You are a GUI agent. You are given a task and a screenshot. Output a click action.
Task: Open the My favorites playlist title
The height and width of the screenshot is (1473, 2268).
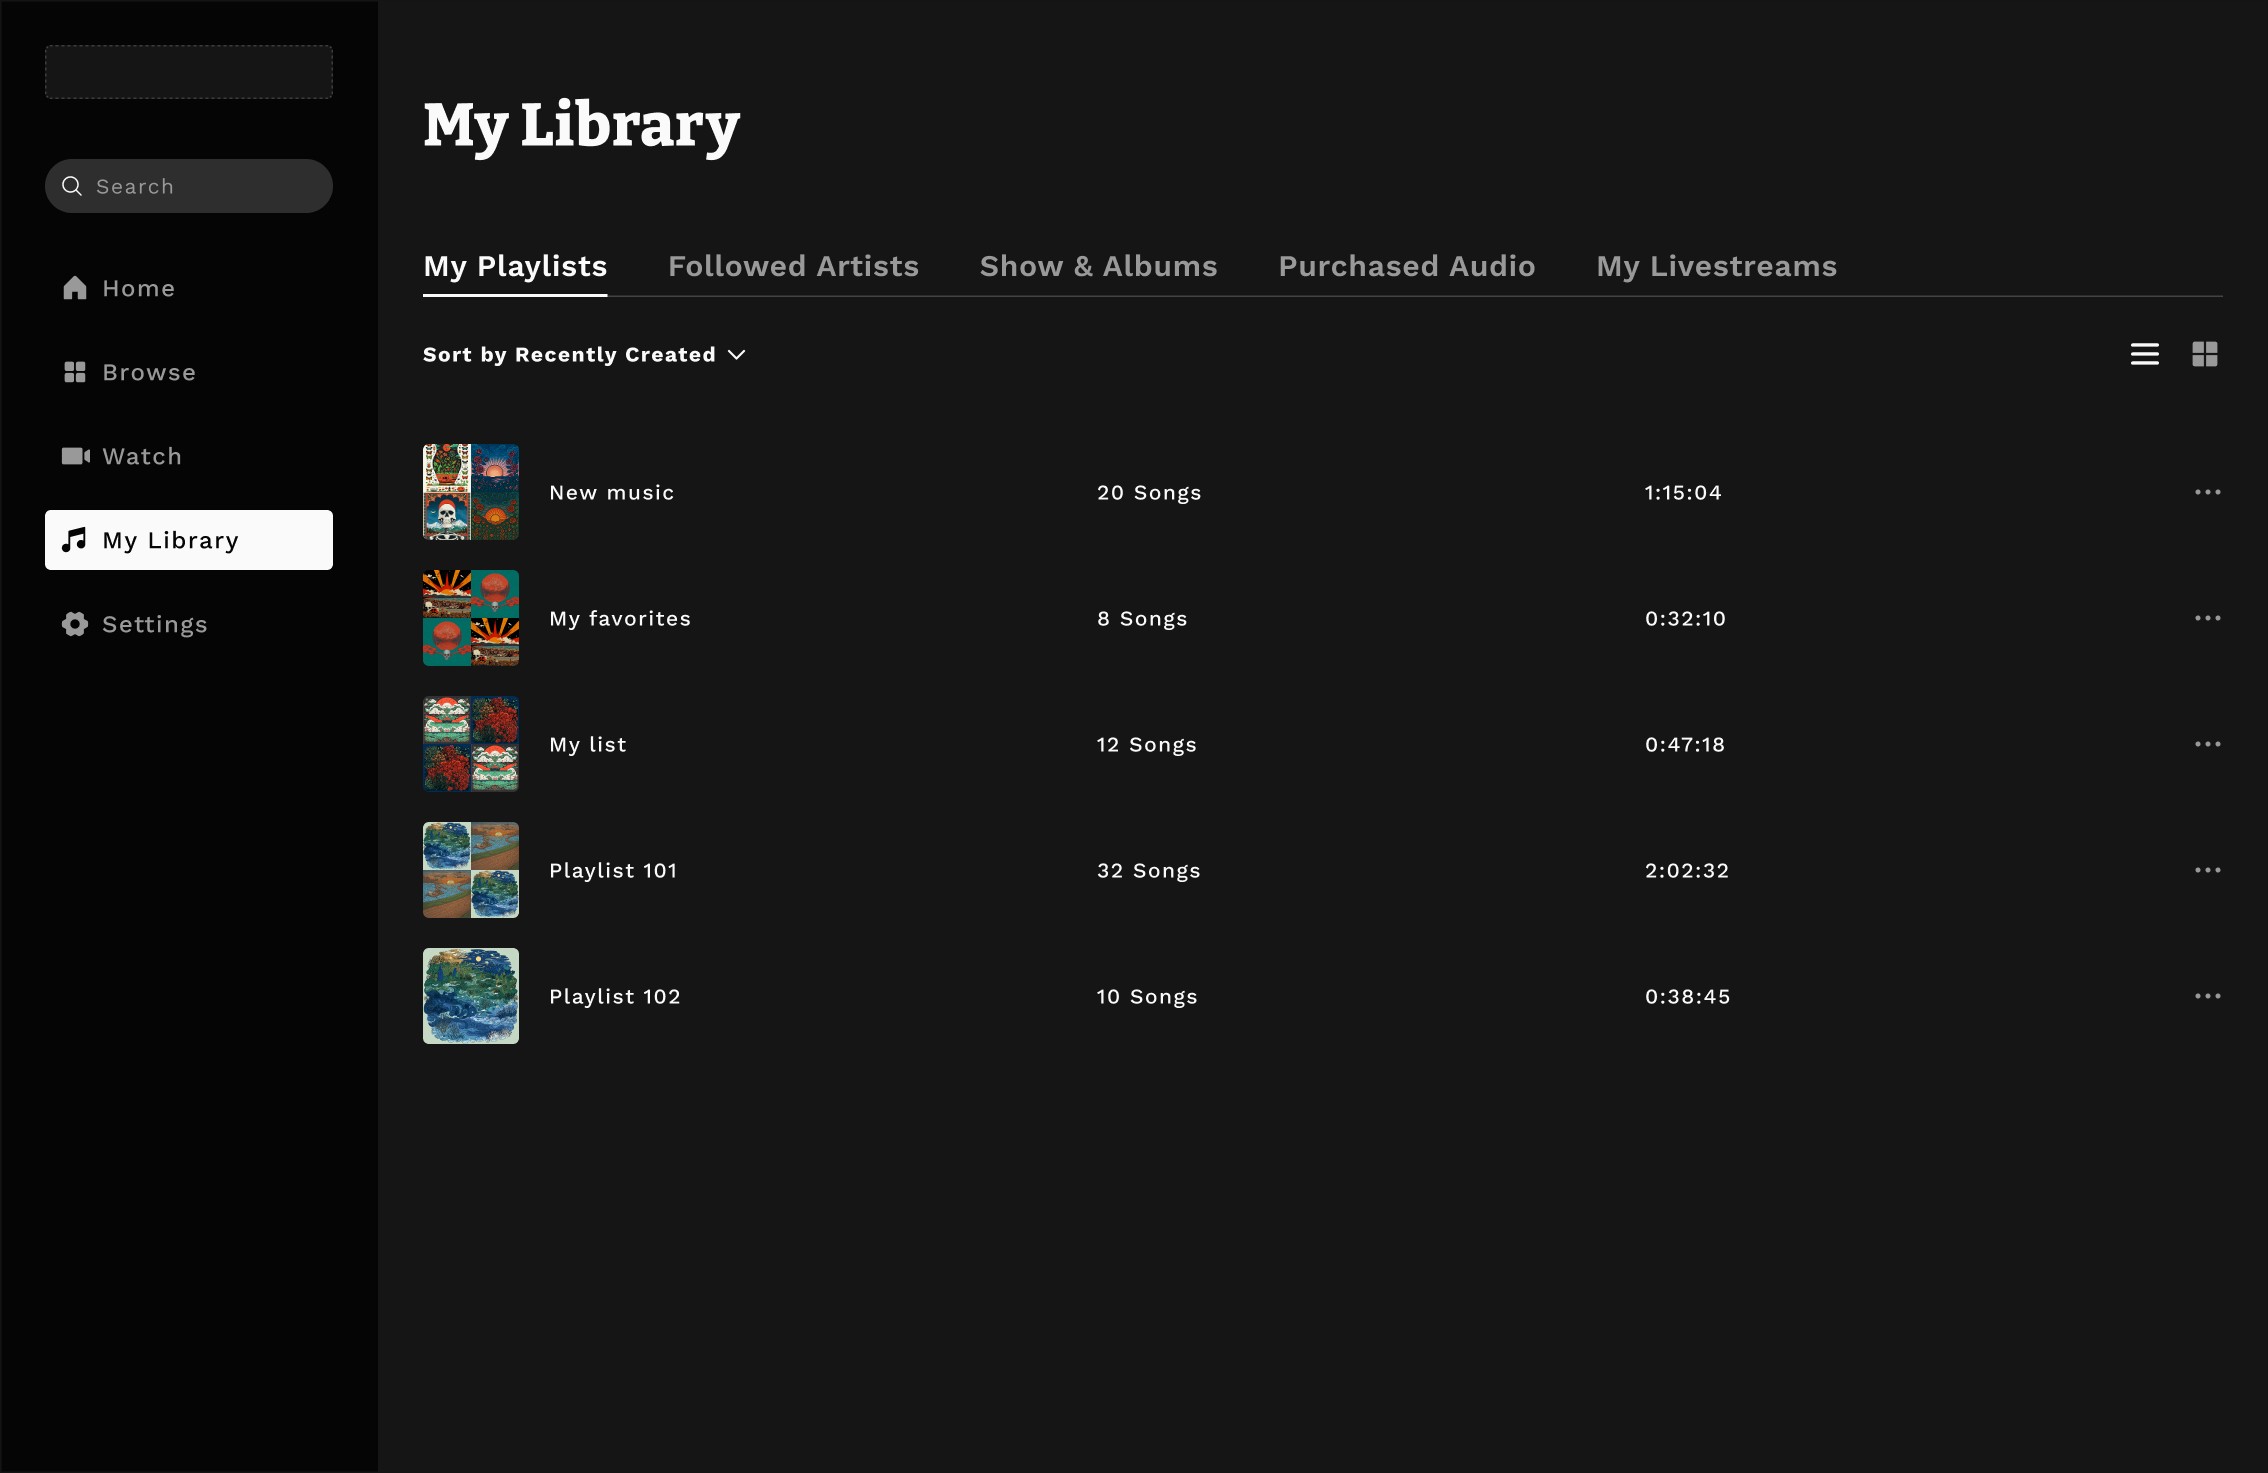pos(619,618)
